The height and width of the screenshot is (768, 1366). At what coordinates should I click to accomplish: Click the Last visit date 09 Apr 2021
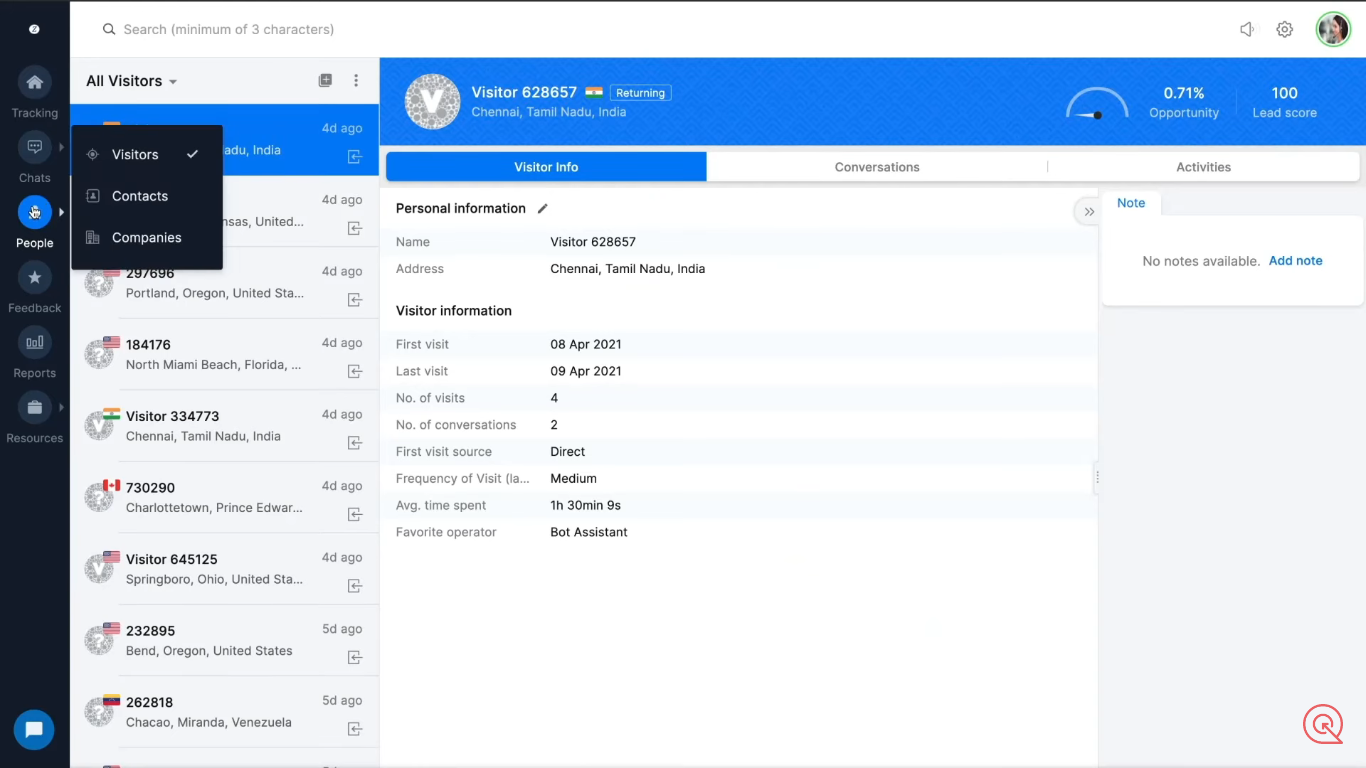[586, 371]
